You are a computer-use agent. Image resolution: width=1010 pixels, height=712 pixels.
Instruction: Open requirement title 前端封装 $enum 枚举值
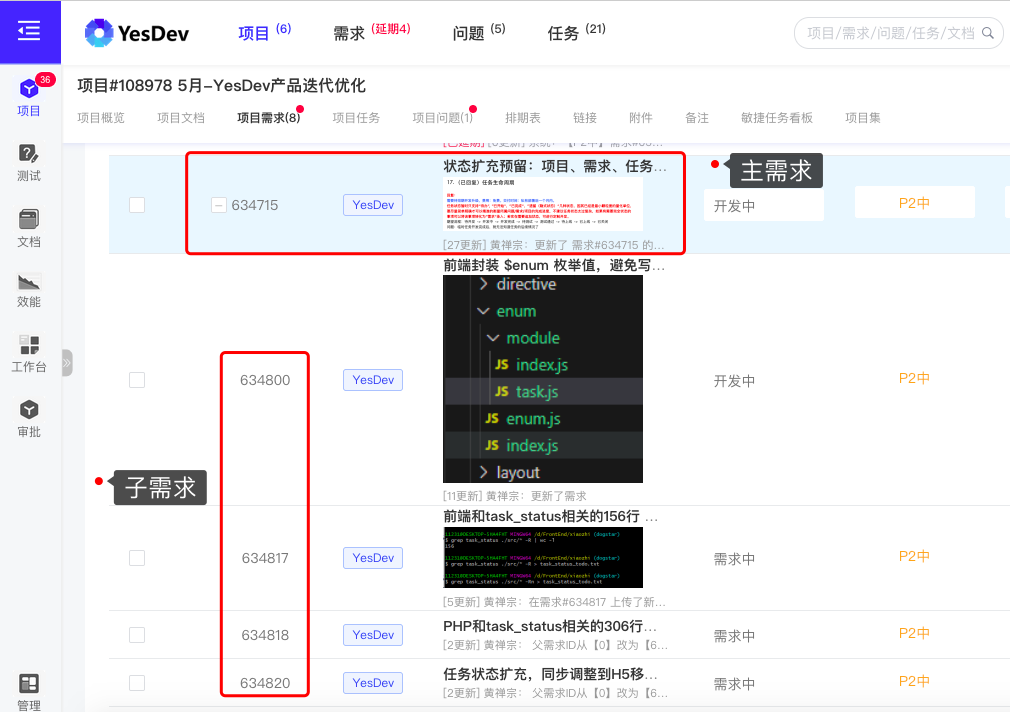click(x=554, y=265)
